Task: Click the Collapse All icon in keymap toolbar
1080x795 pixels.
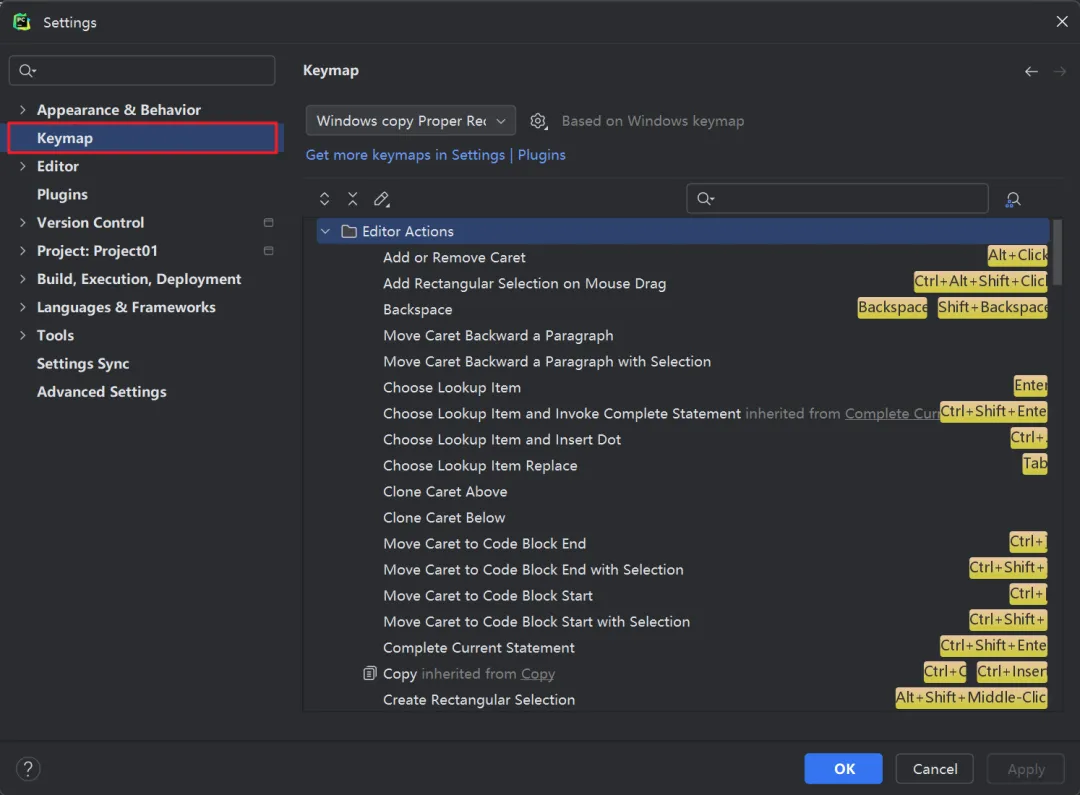Action: [x=352, y=199]
